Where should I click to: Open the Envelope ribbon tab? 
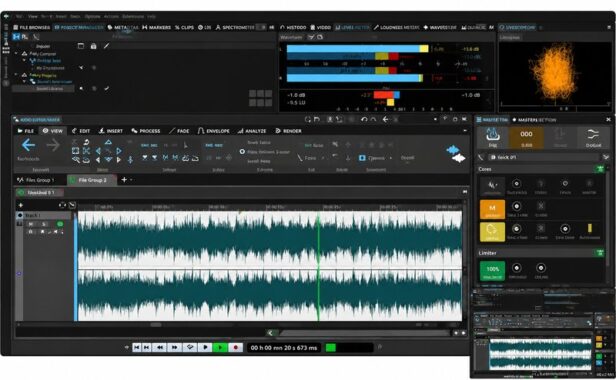coord(213,131)
